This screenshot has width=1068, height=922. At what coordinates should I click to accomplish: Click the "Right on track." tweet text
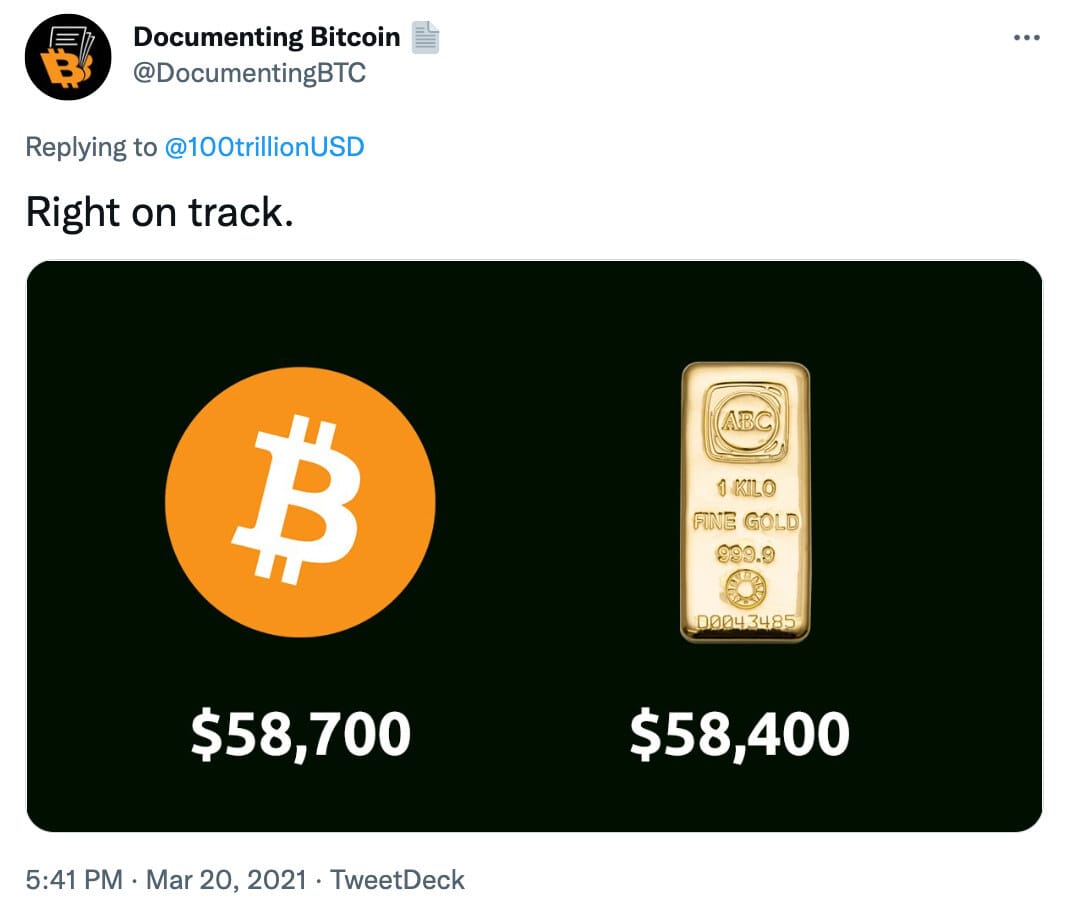click(x=159, y=212)
